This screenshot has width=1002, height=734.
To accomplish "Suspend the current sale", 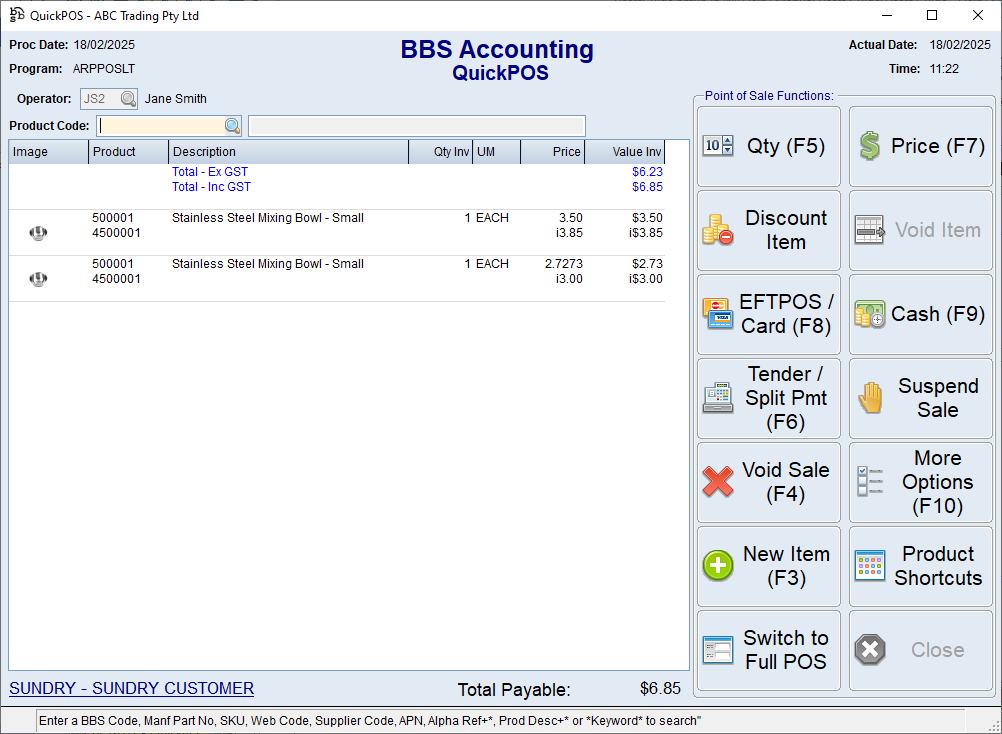I will [x=920, y=398].
